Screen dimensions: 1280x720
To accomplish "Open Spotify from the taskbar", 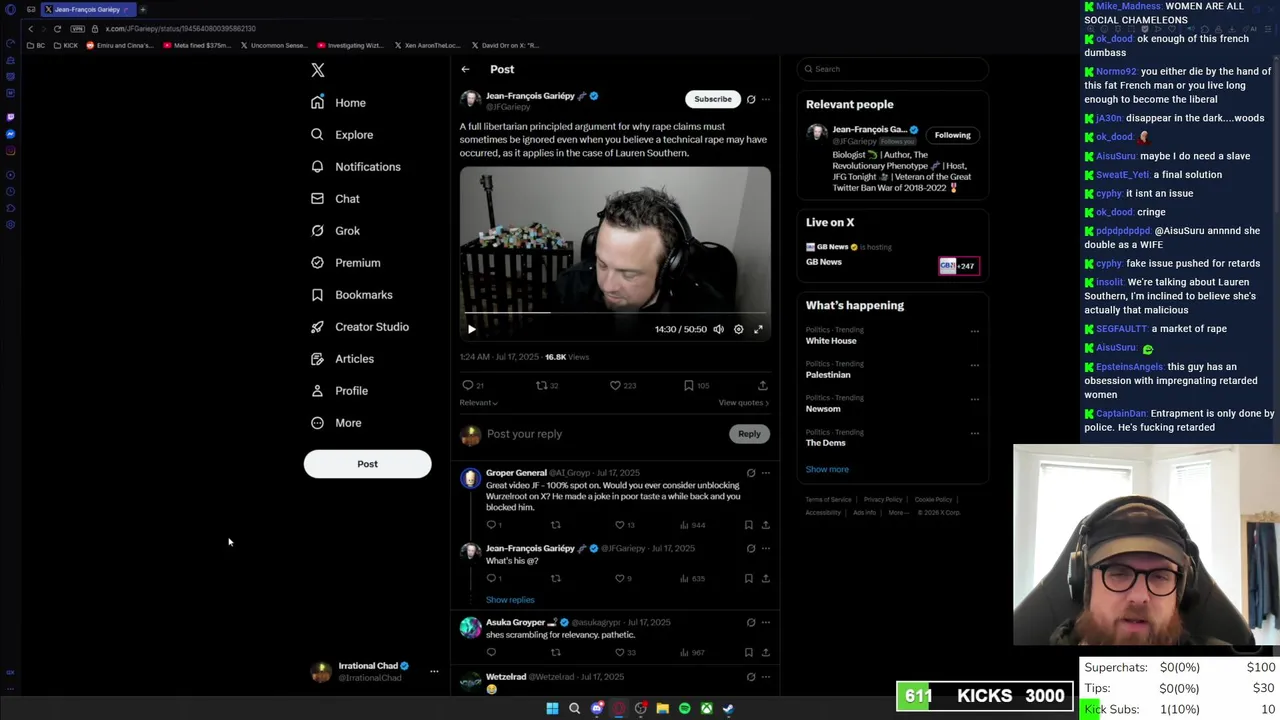I will [x=684, y=708].
